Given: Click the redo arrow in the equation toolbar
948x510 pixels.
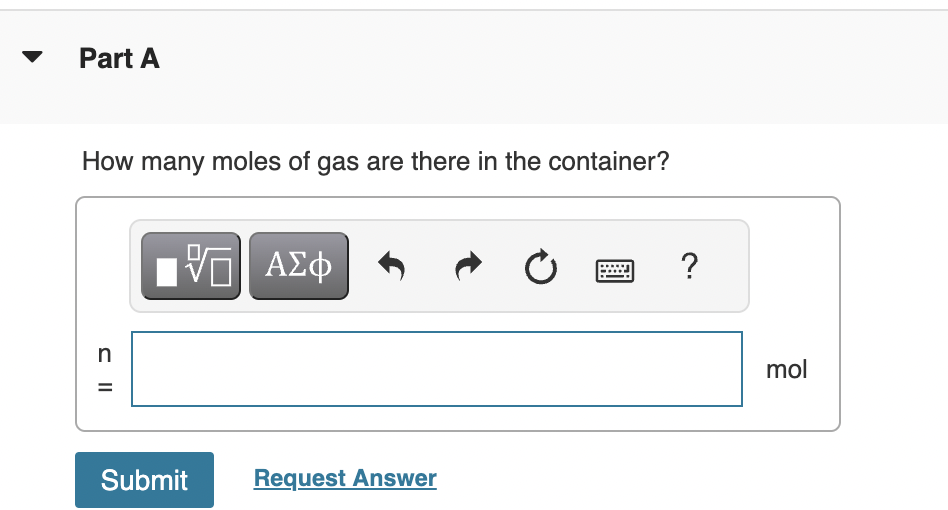Looking at the screenshot, I should click(468, 266).
